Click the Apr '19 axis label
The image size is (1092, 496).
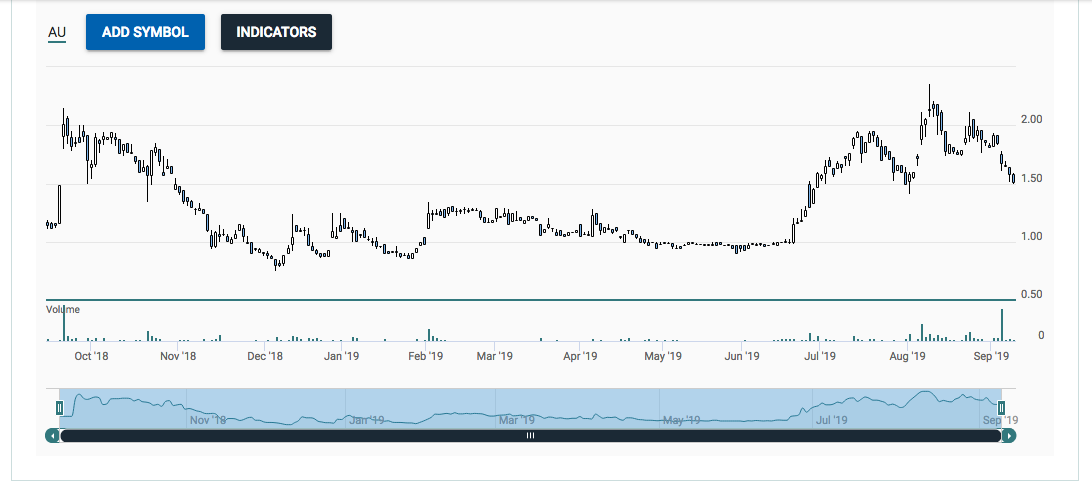coord(580,357)
